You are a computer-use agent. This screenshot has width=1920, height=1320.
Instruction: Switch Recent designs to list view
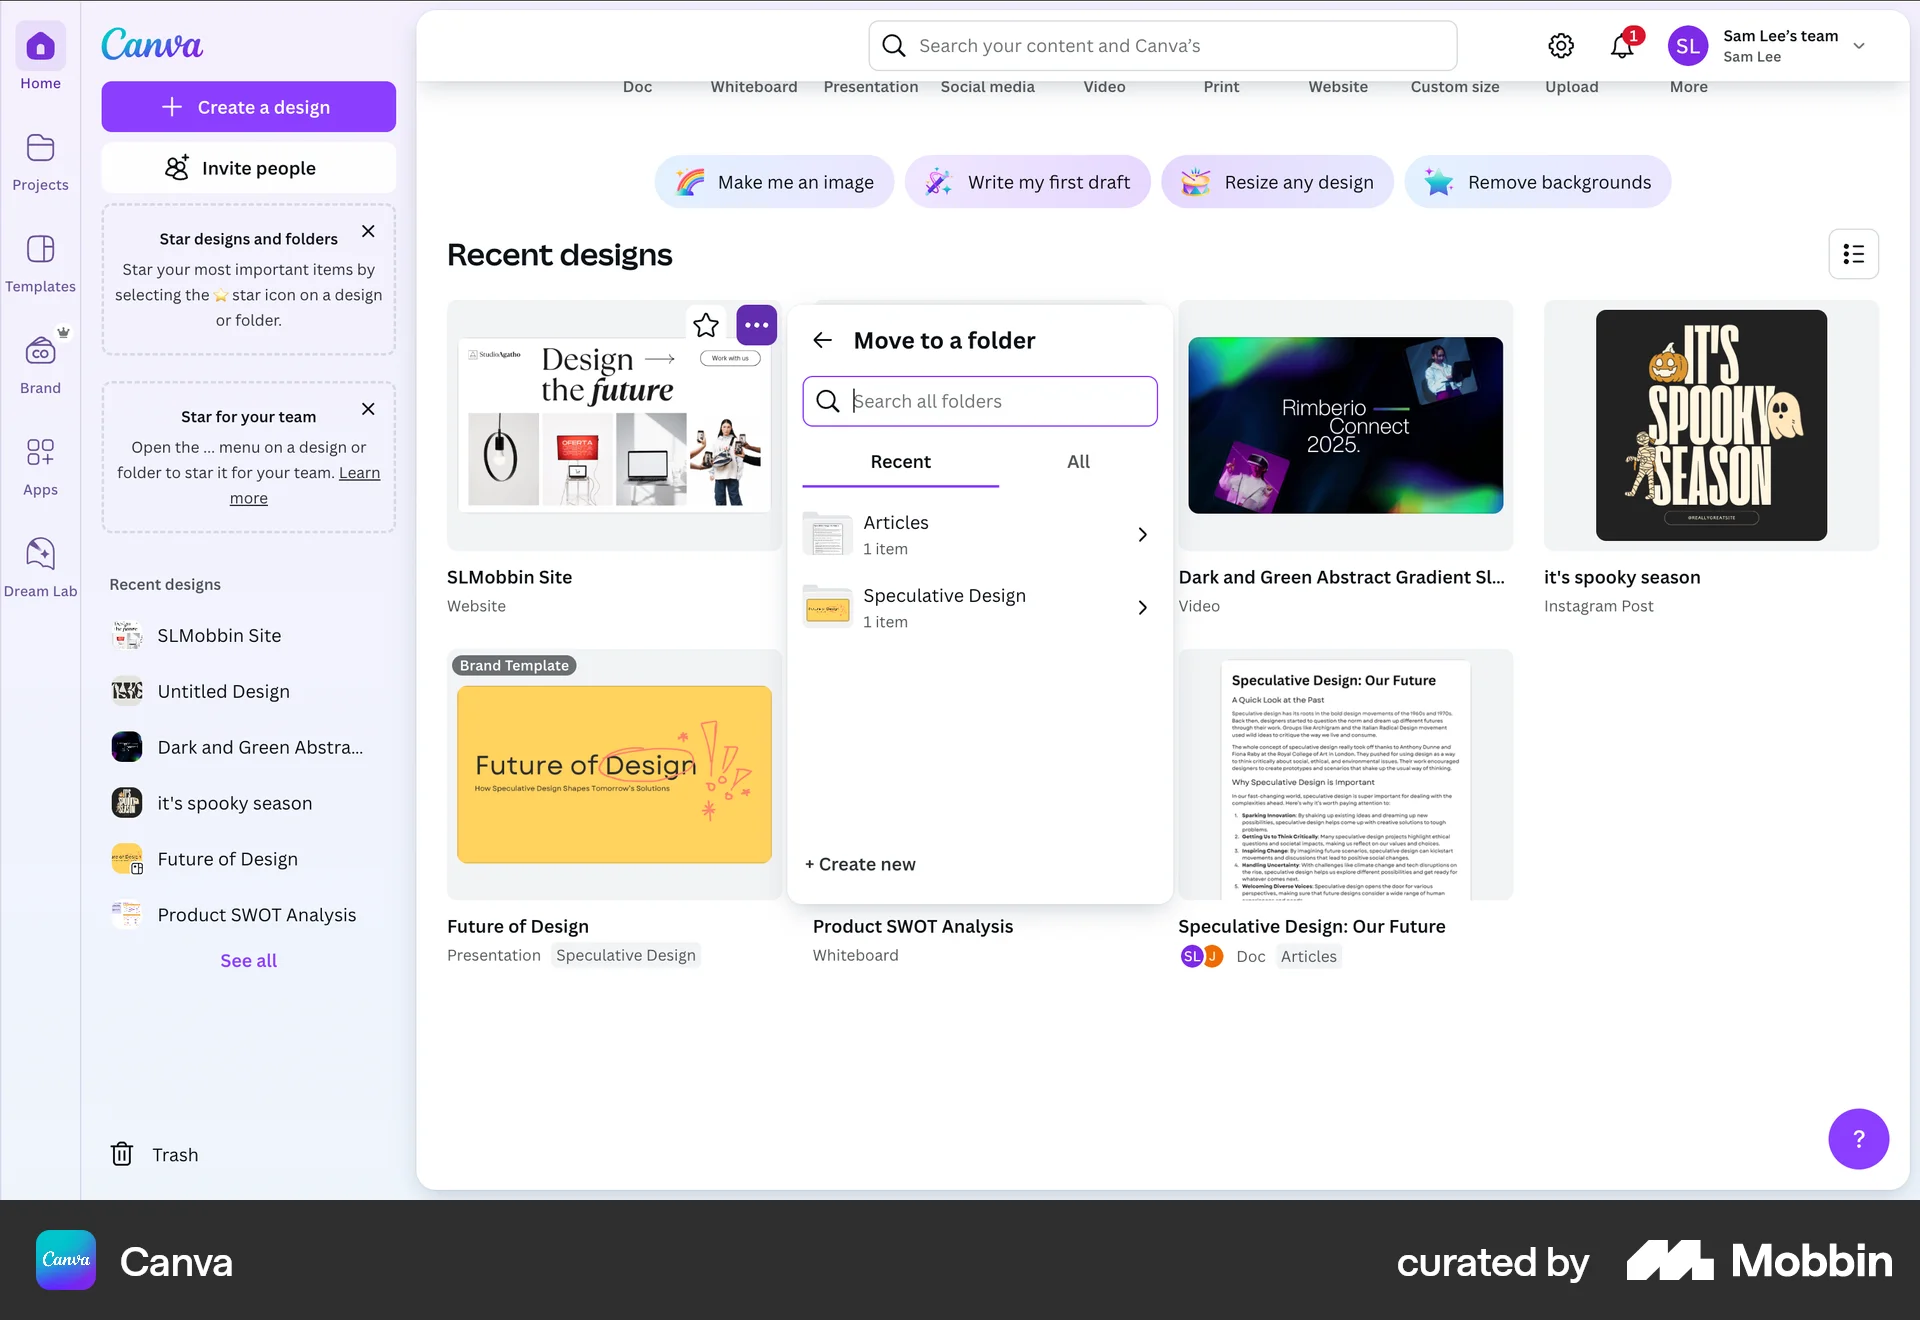[x=1854, y=254]
